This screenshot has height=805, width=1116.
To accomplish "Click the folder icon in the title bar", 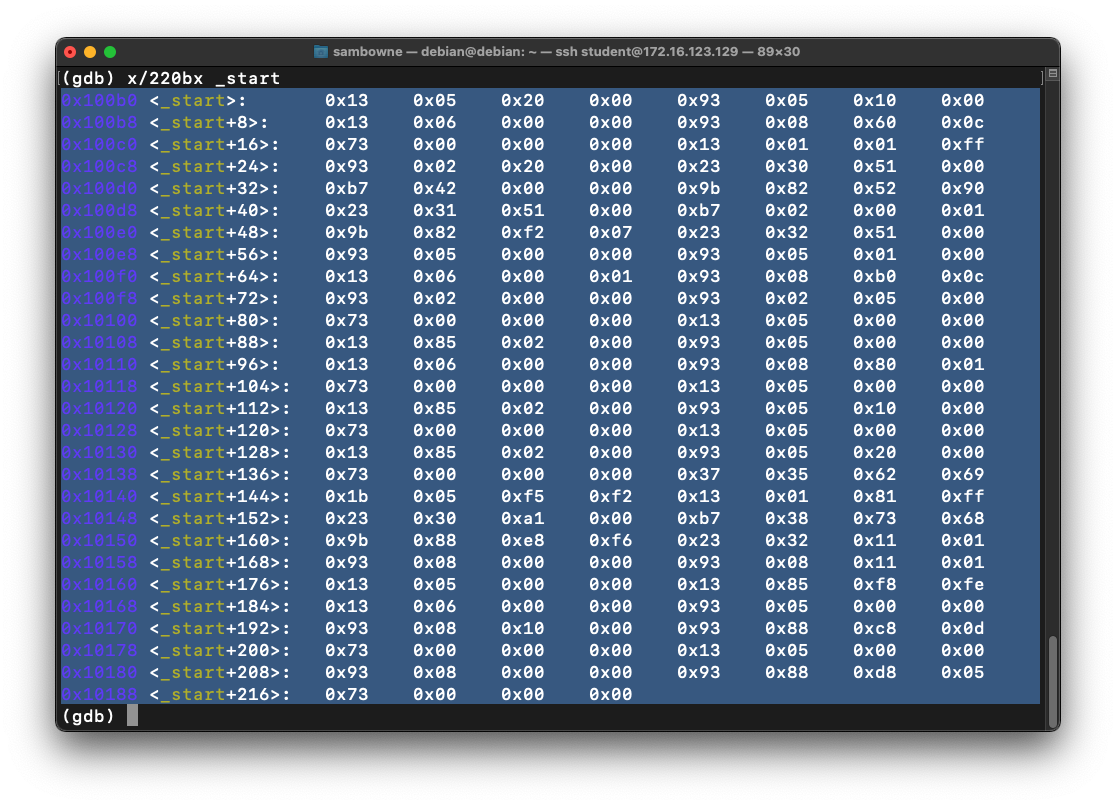I will coord(321,52).
